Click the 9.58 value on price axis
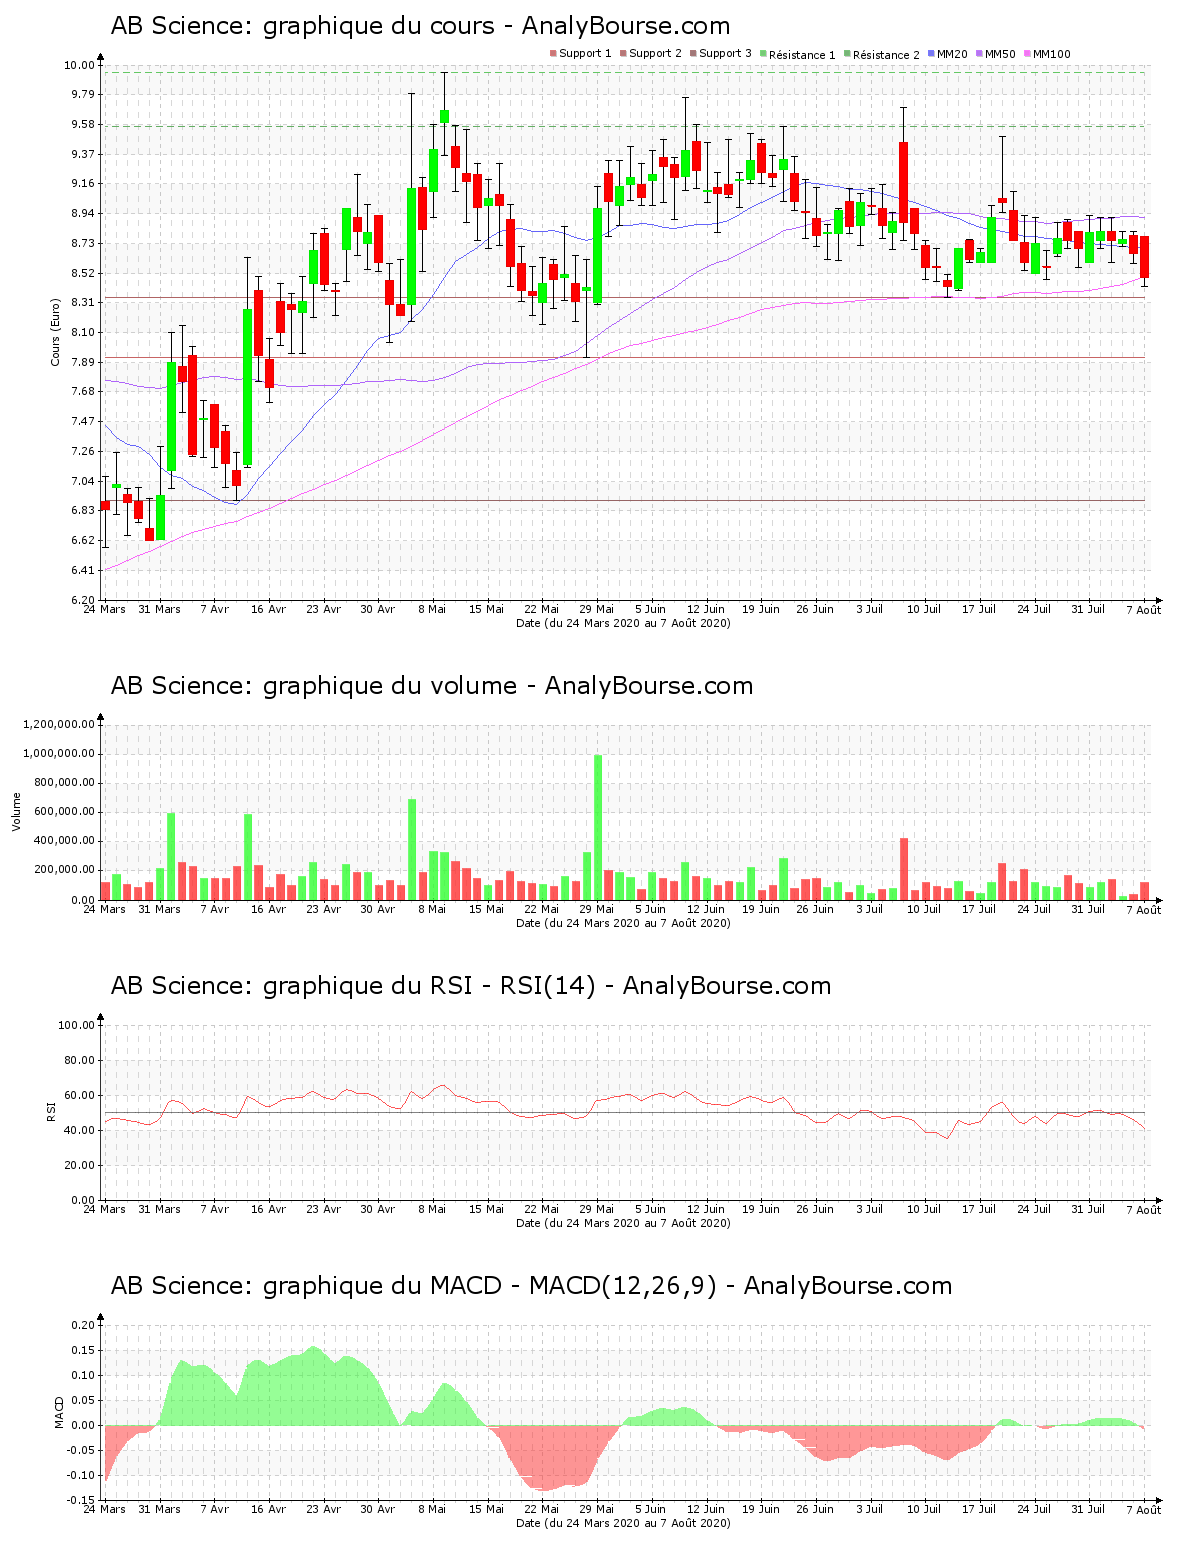 (81, 124)
